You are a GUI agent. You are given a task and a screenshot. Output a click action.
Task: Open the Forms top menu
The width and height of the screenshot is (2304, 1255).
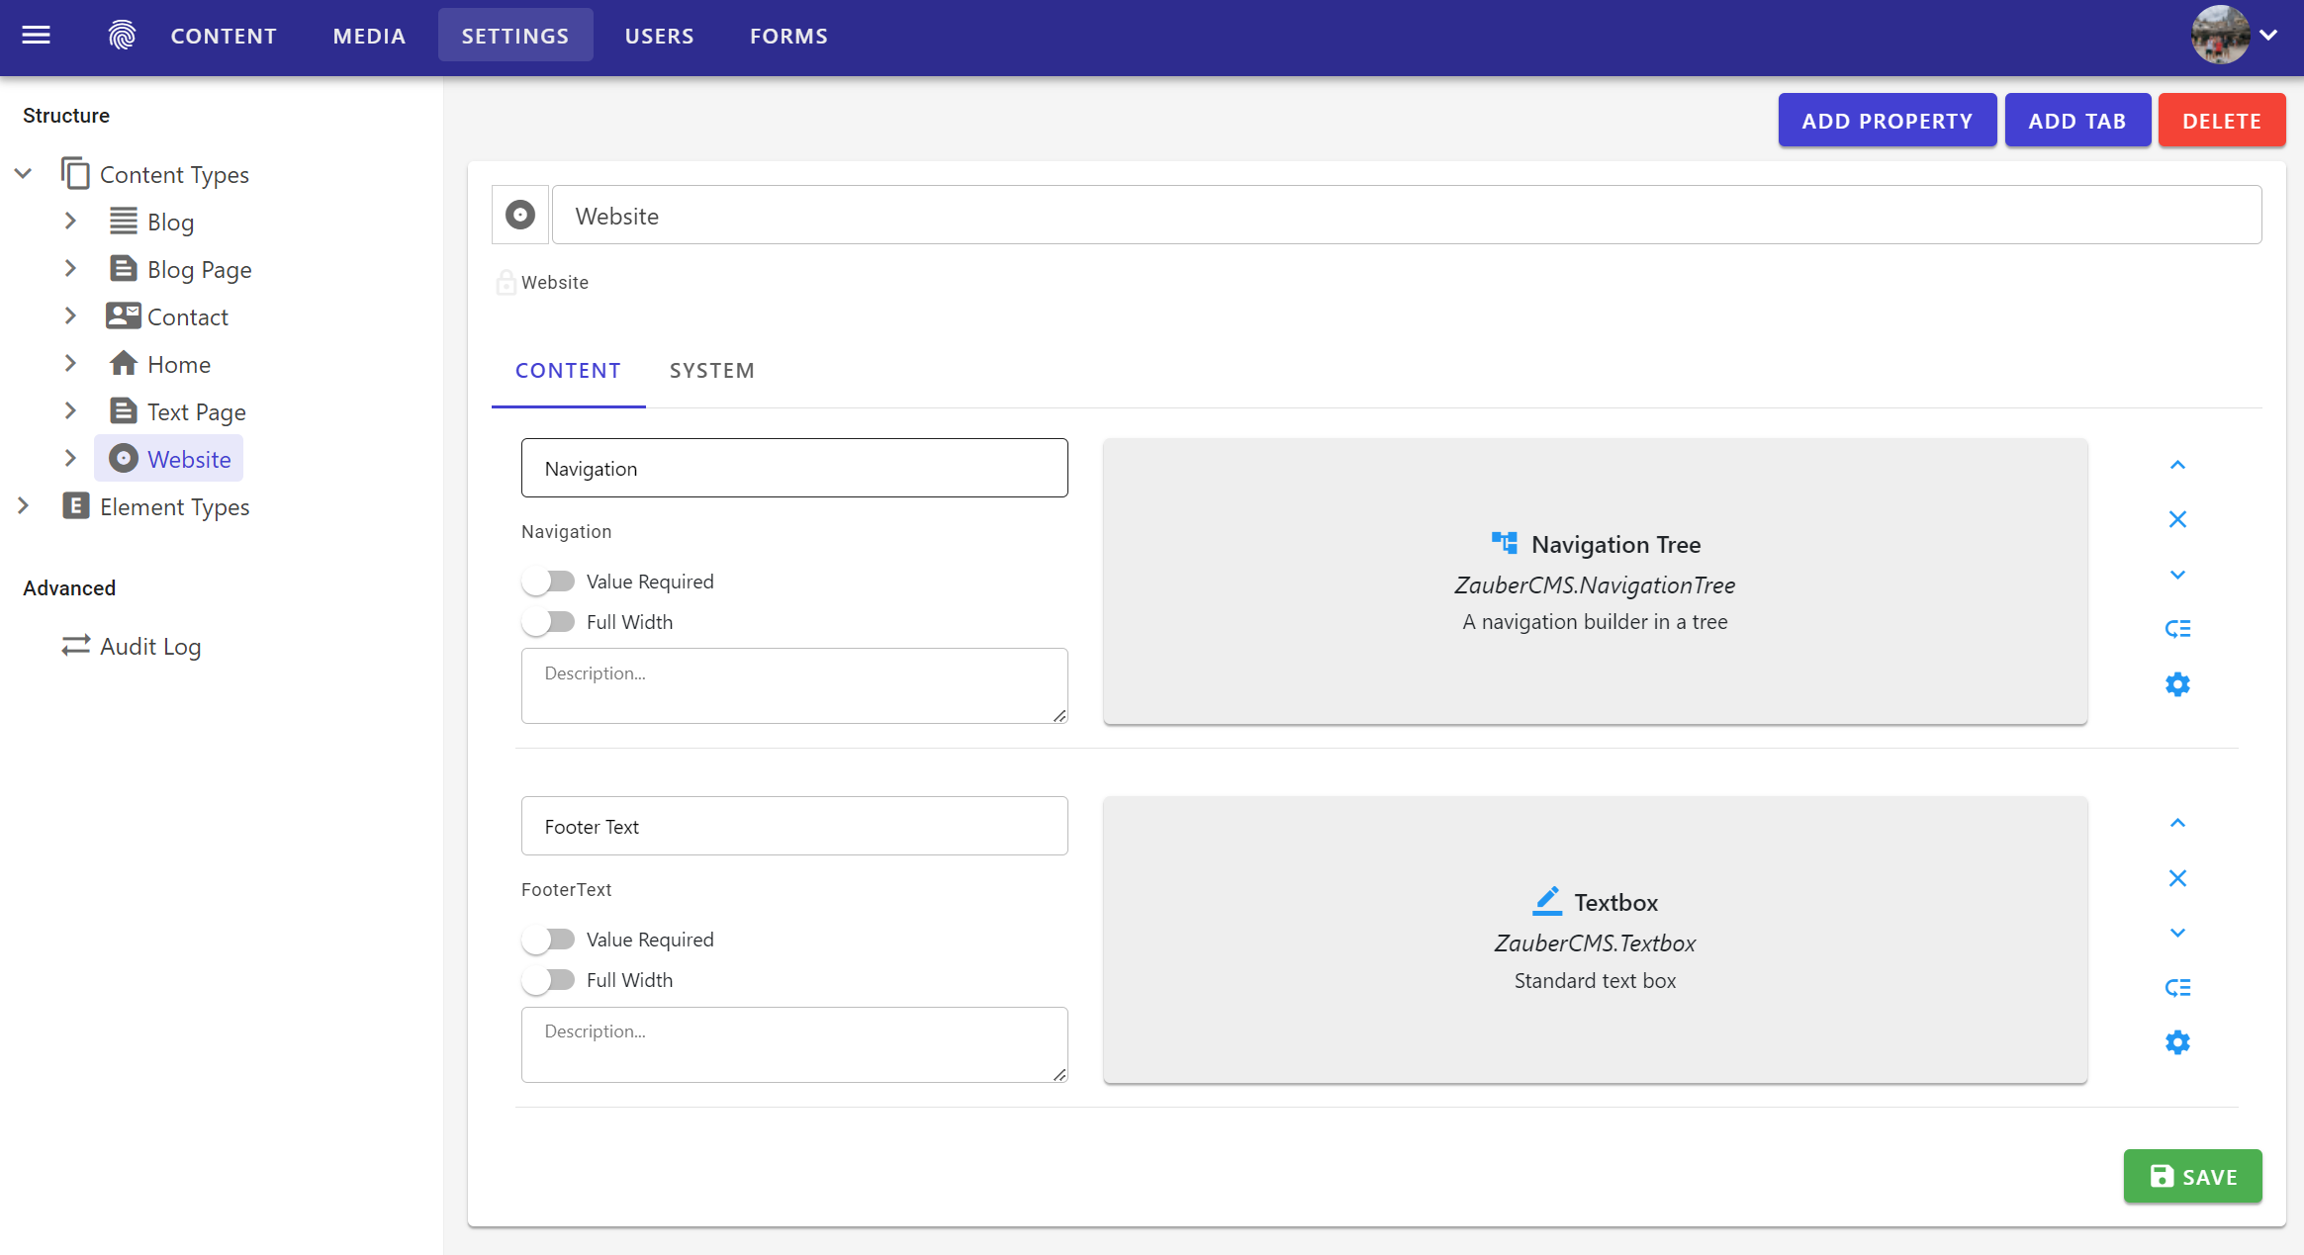point(789,36)
